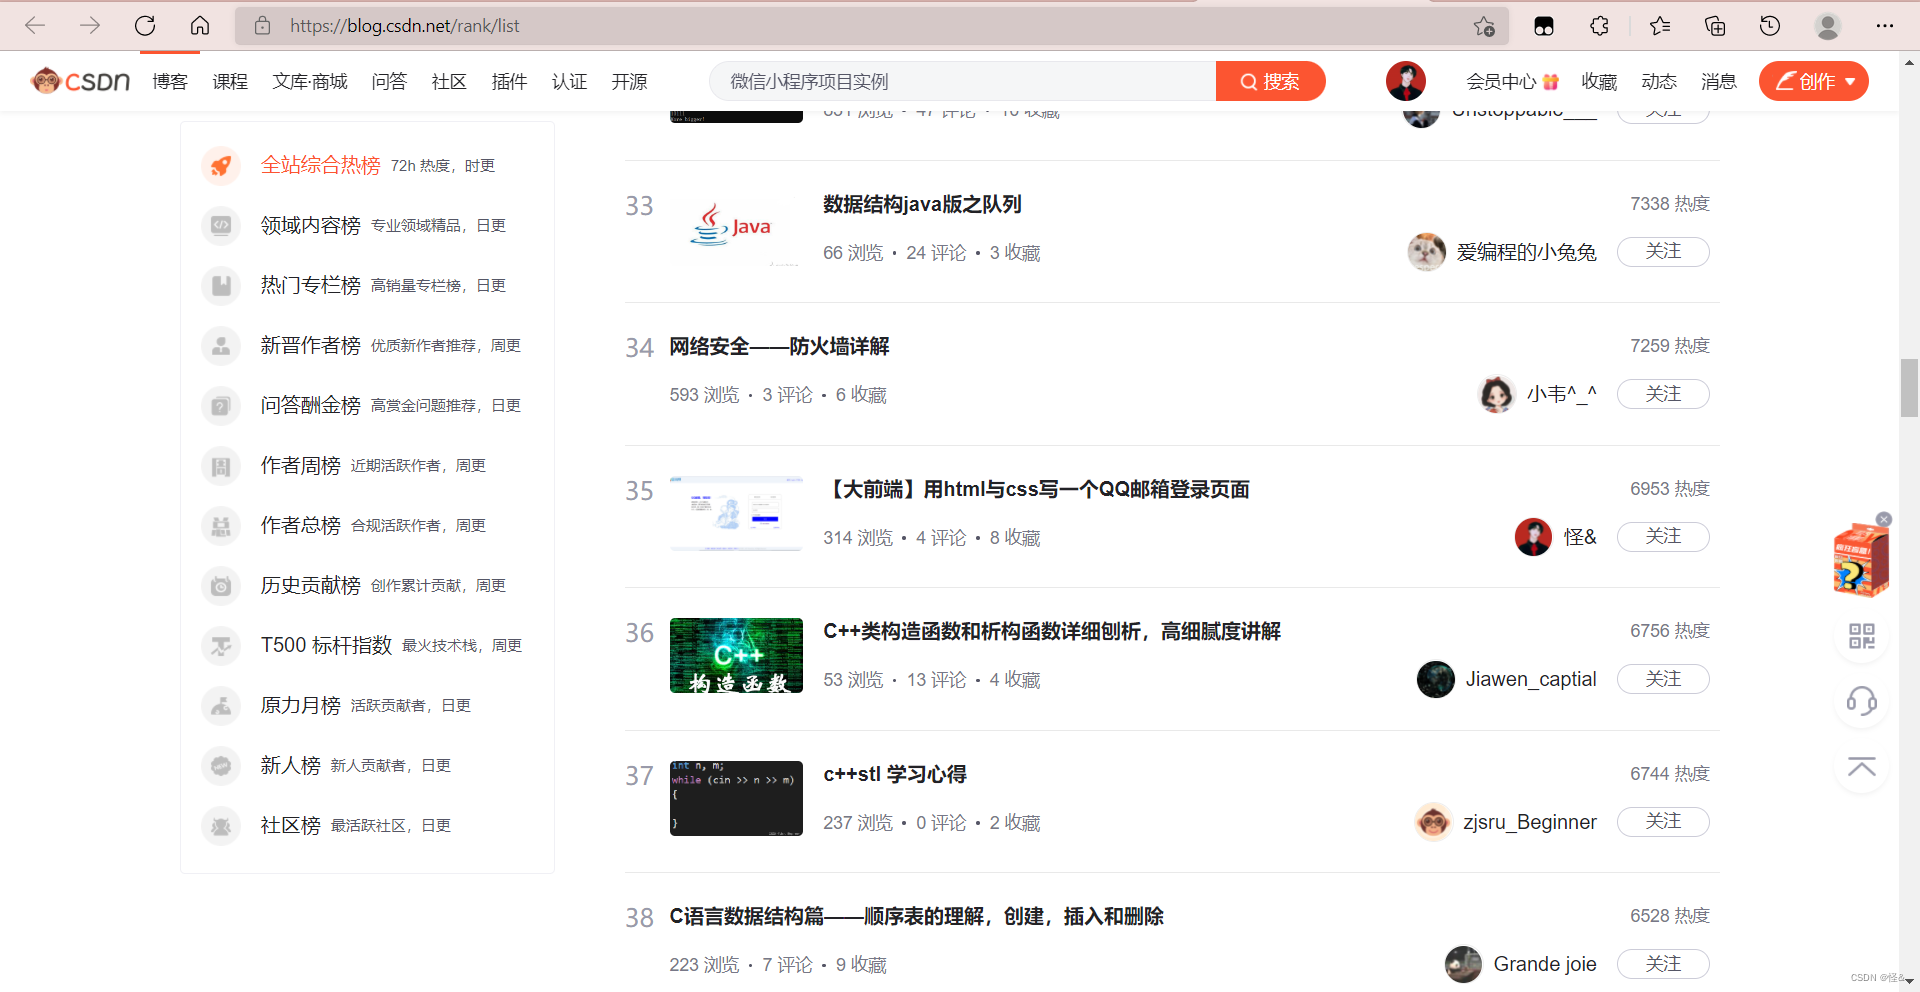The width and height of the screenshot is (1920, 992).
Task: Open the 社区 navigation tab
Action: (448, 82)
